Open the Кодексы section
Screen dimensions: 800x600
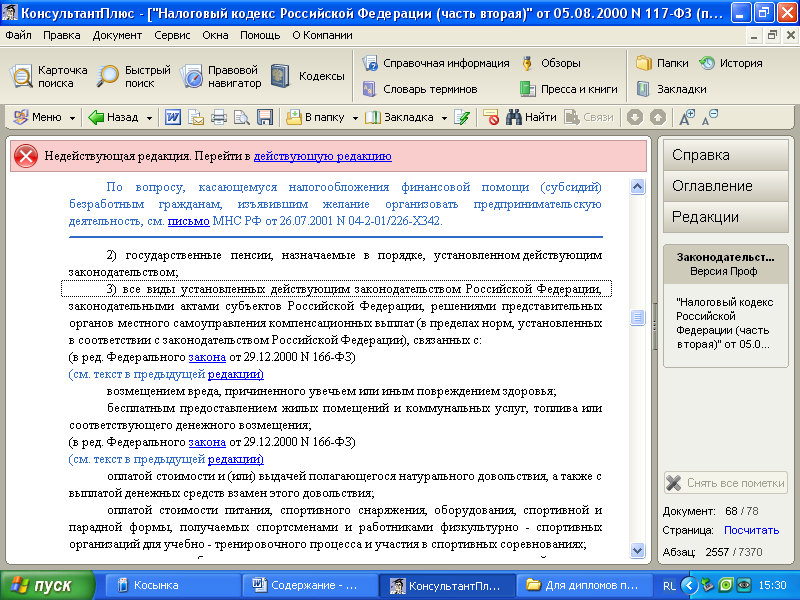[308, 76]
